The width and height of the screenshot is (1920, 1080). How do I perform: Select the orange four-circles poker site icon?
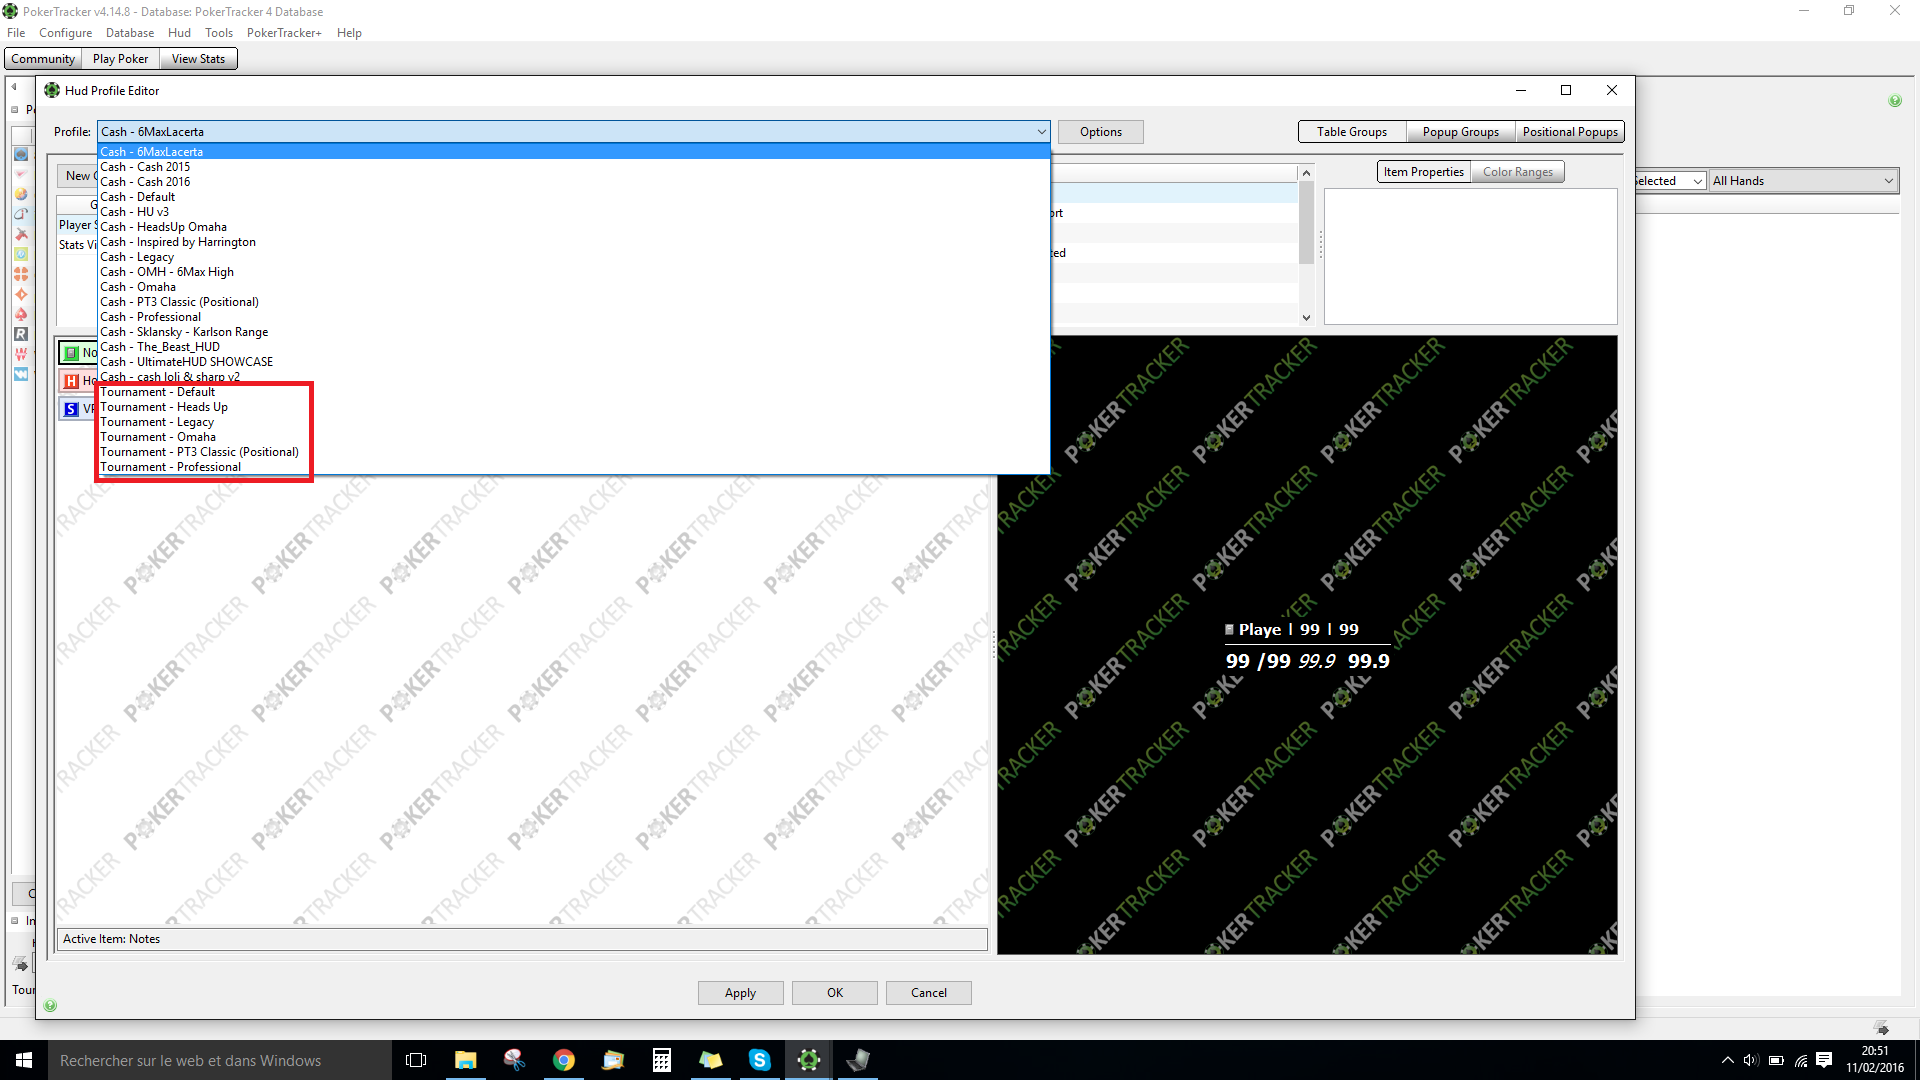21,274
